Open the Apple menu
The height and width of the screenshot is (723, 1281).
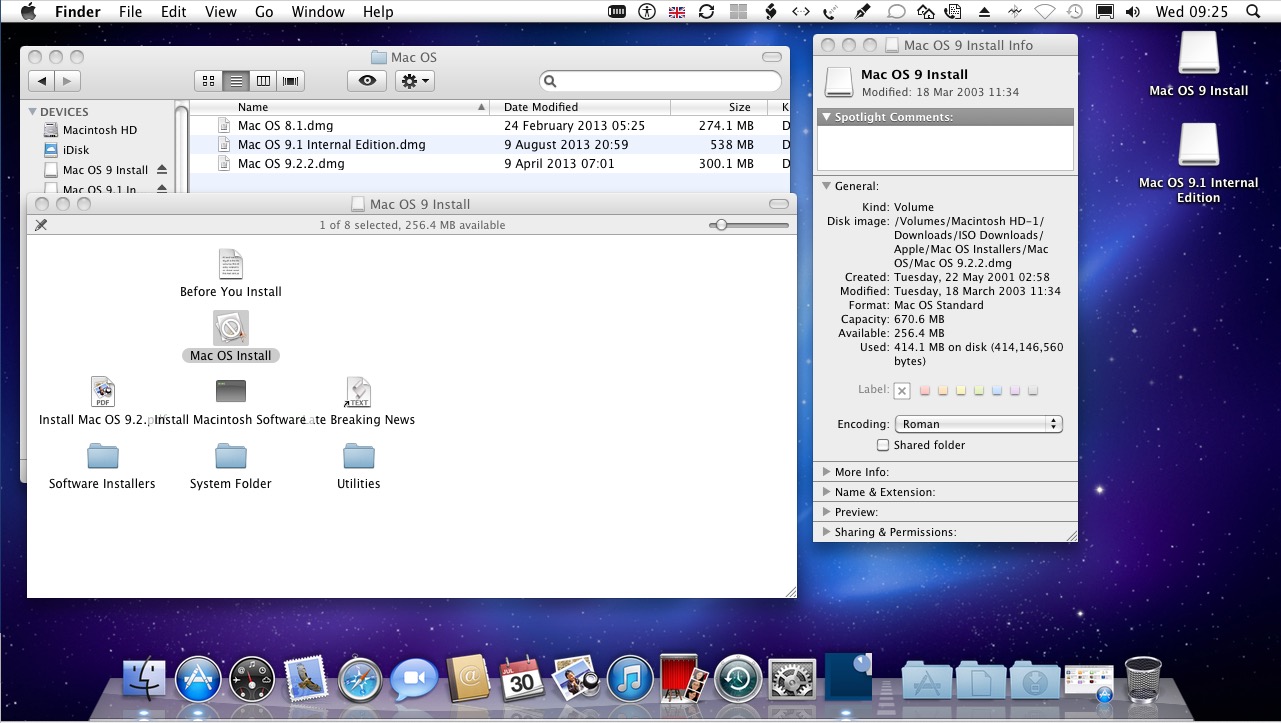coord(28,12)
